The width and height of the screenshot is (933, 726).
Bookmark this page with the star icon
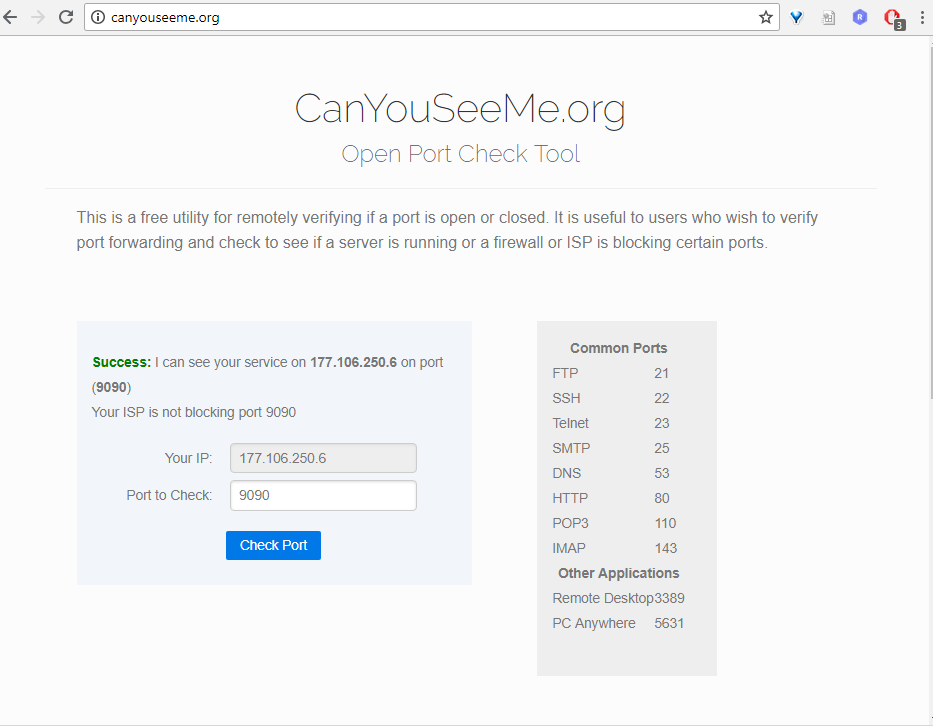pyautogui.click(x=766, y=17)
